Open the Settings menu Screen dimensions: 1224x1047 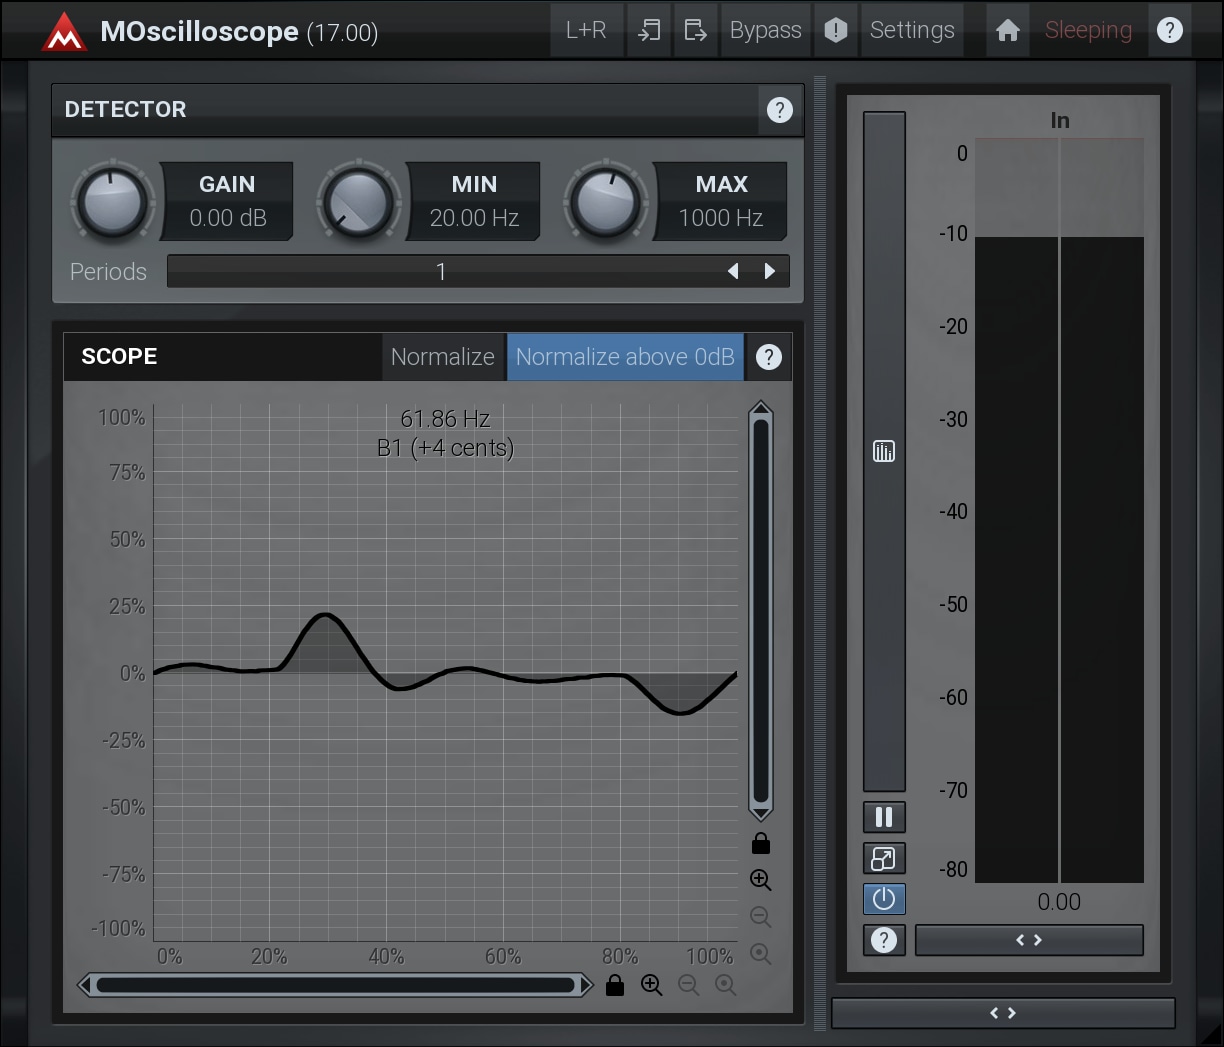[912, 31]
